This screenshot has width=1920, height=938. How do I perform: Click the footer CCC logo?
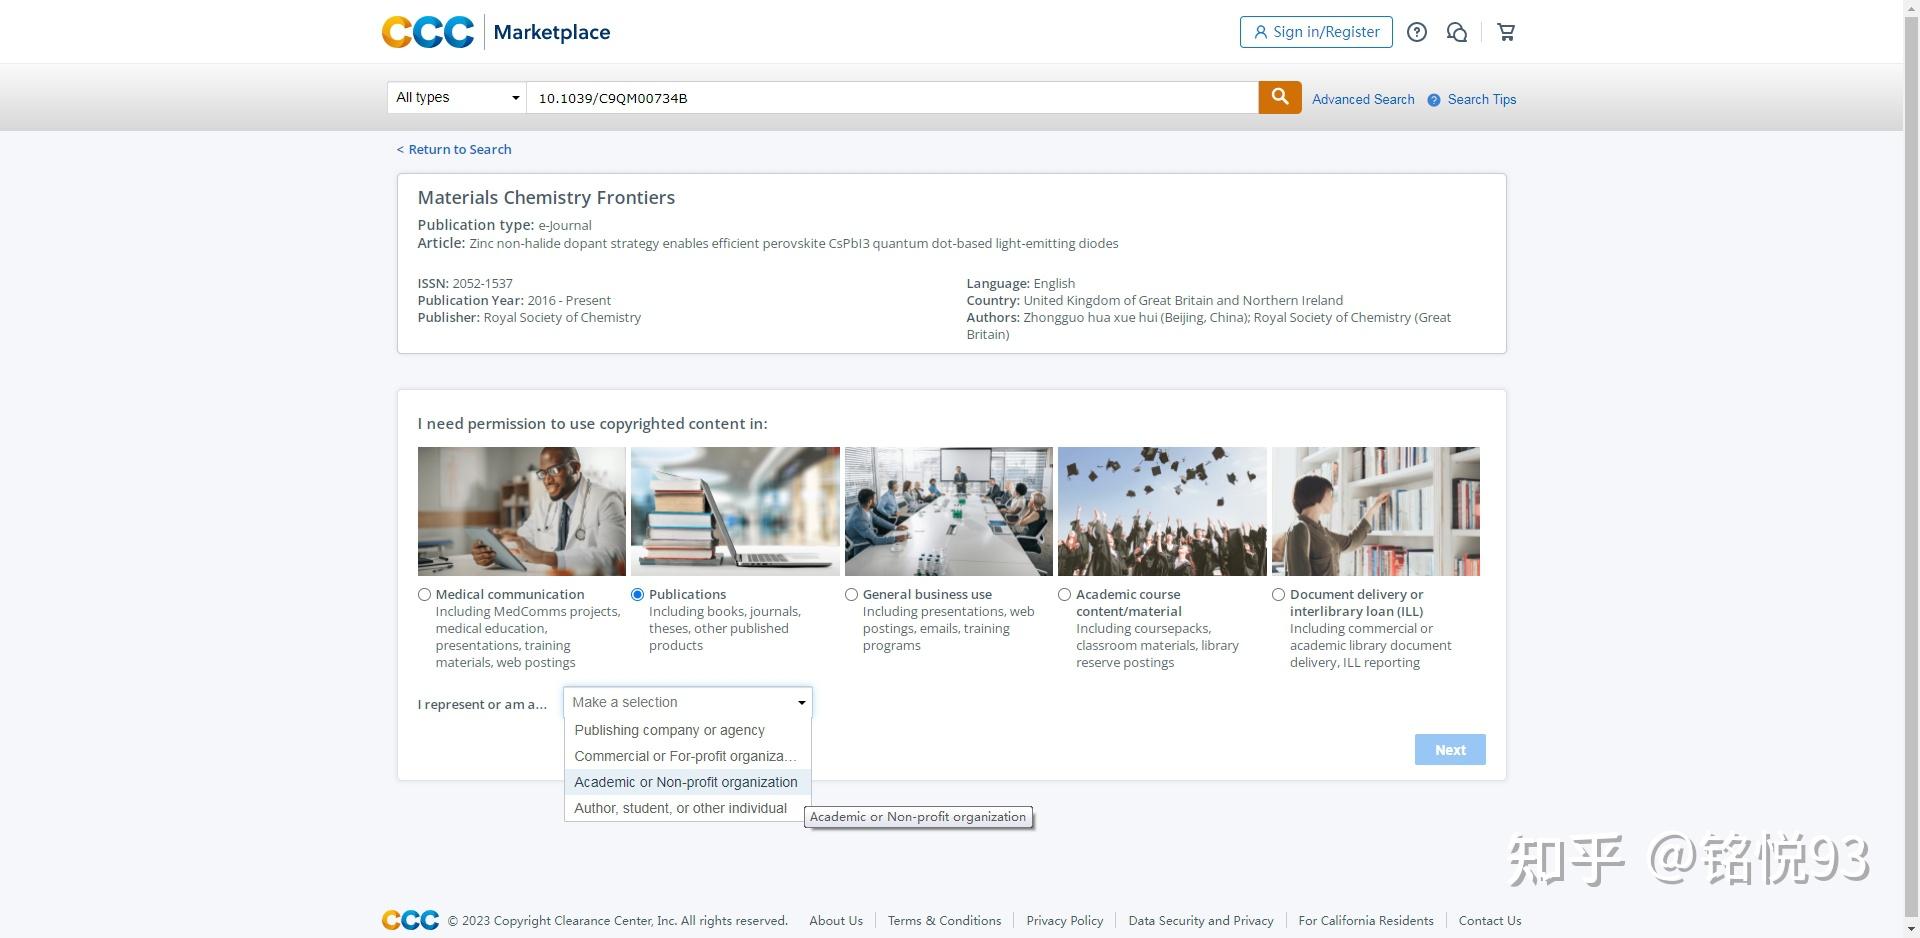410,920
